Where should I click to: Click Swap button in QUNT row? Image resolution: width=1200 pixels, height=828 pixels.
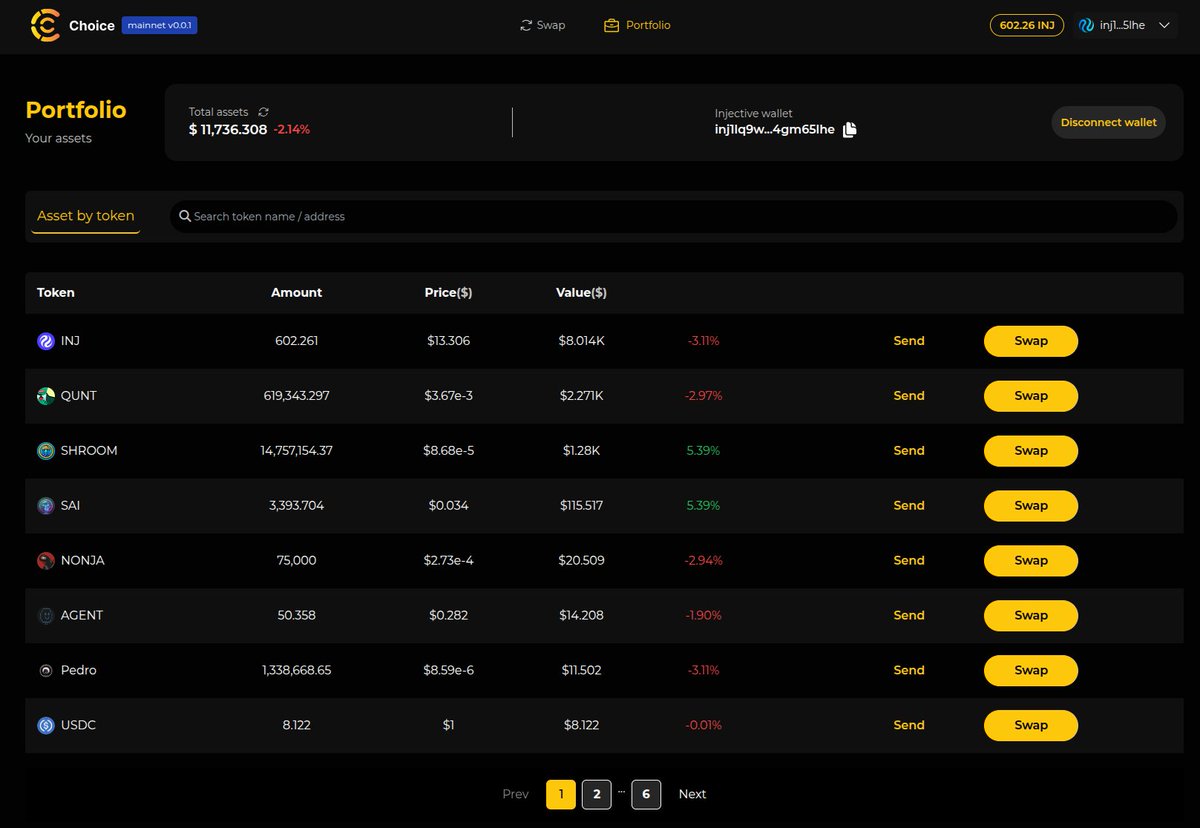point(1031,396)
